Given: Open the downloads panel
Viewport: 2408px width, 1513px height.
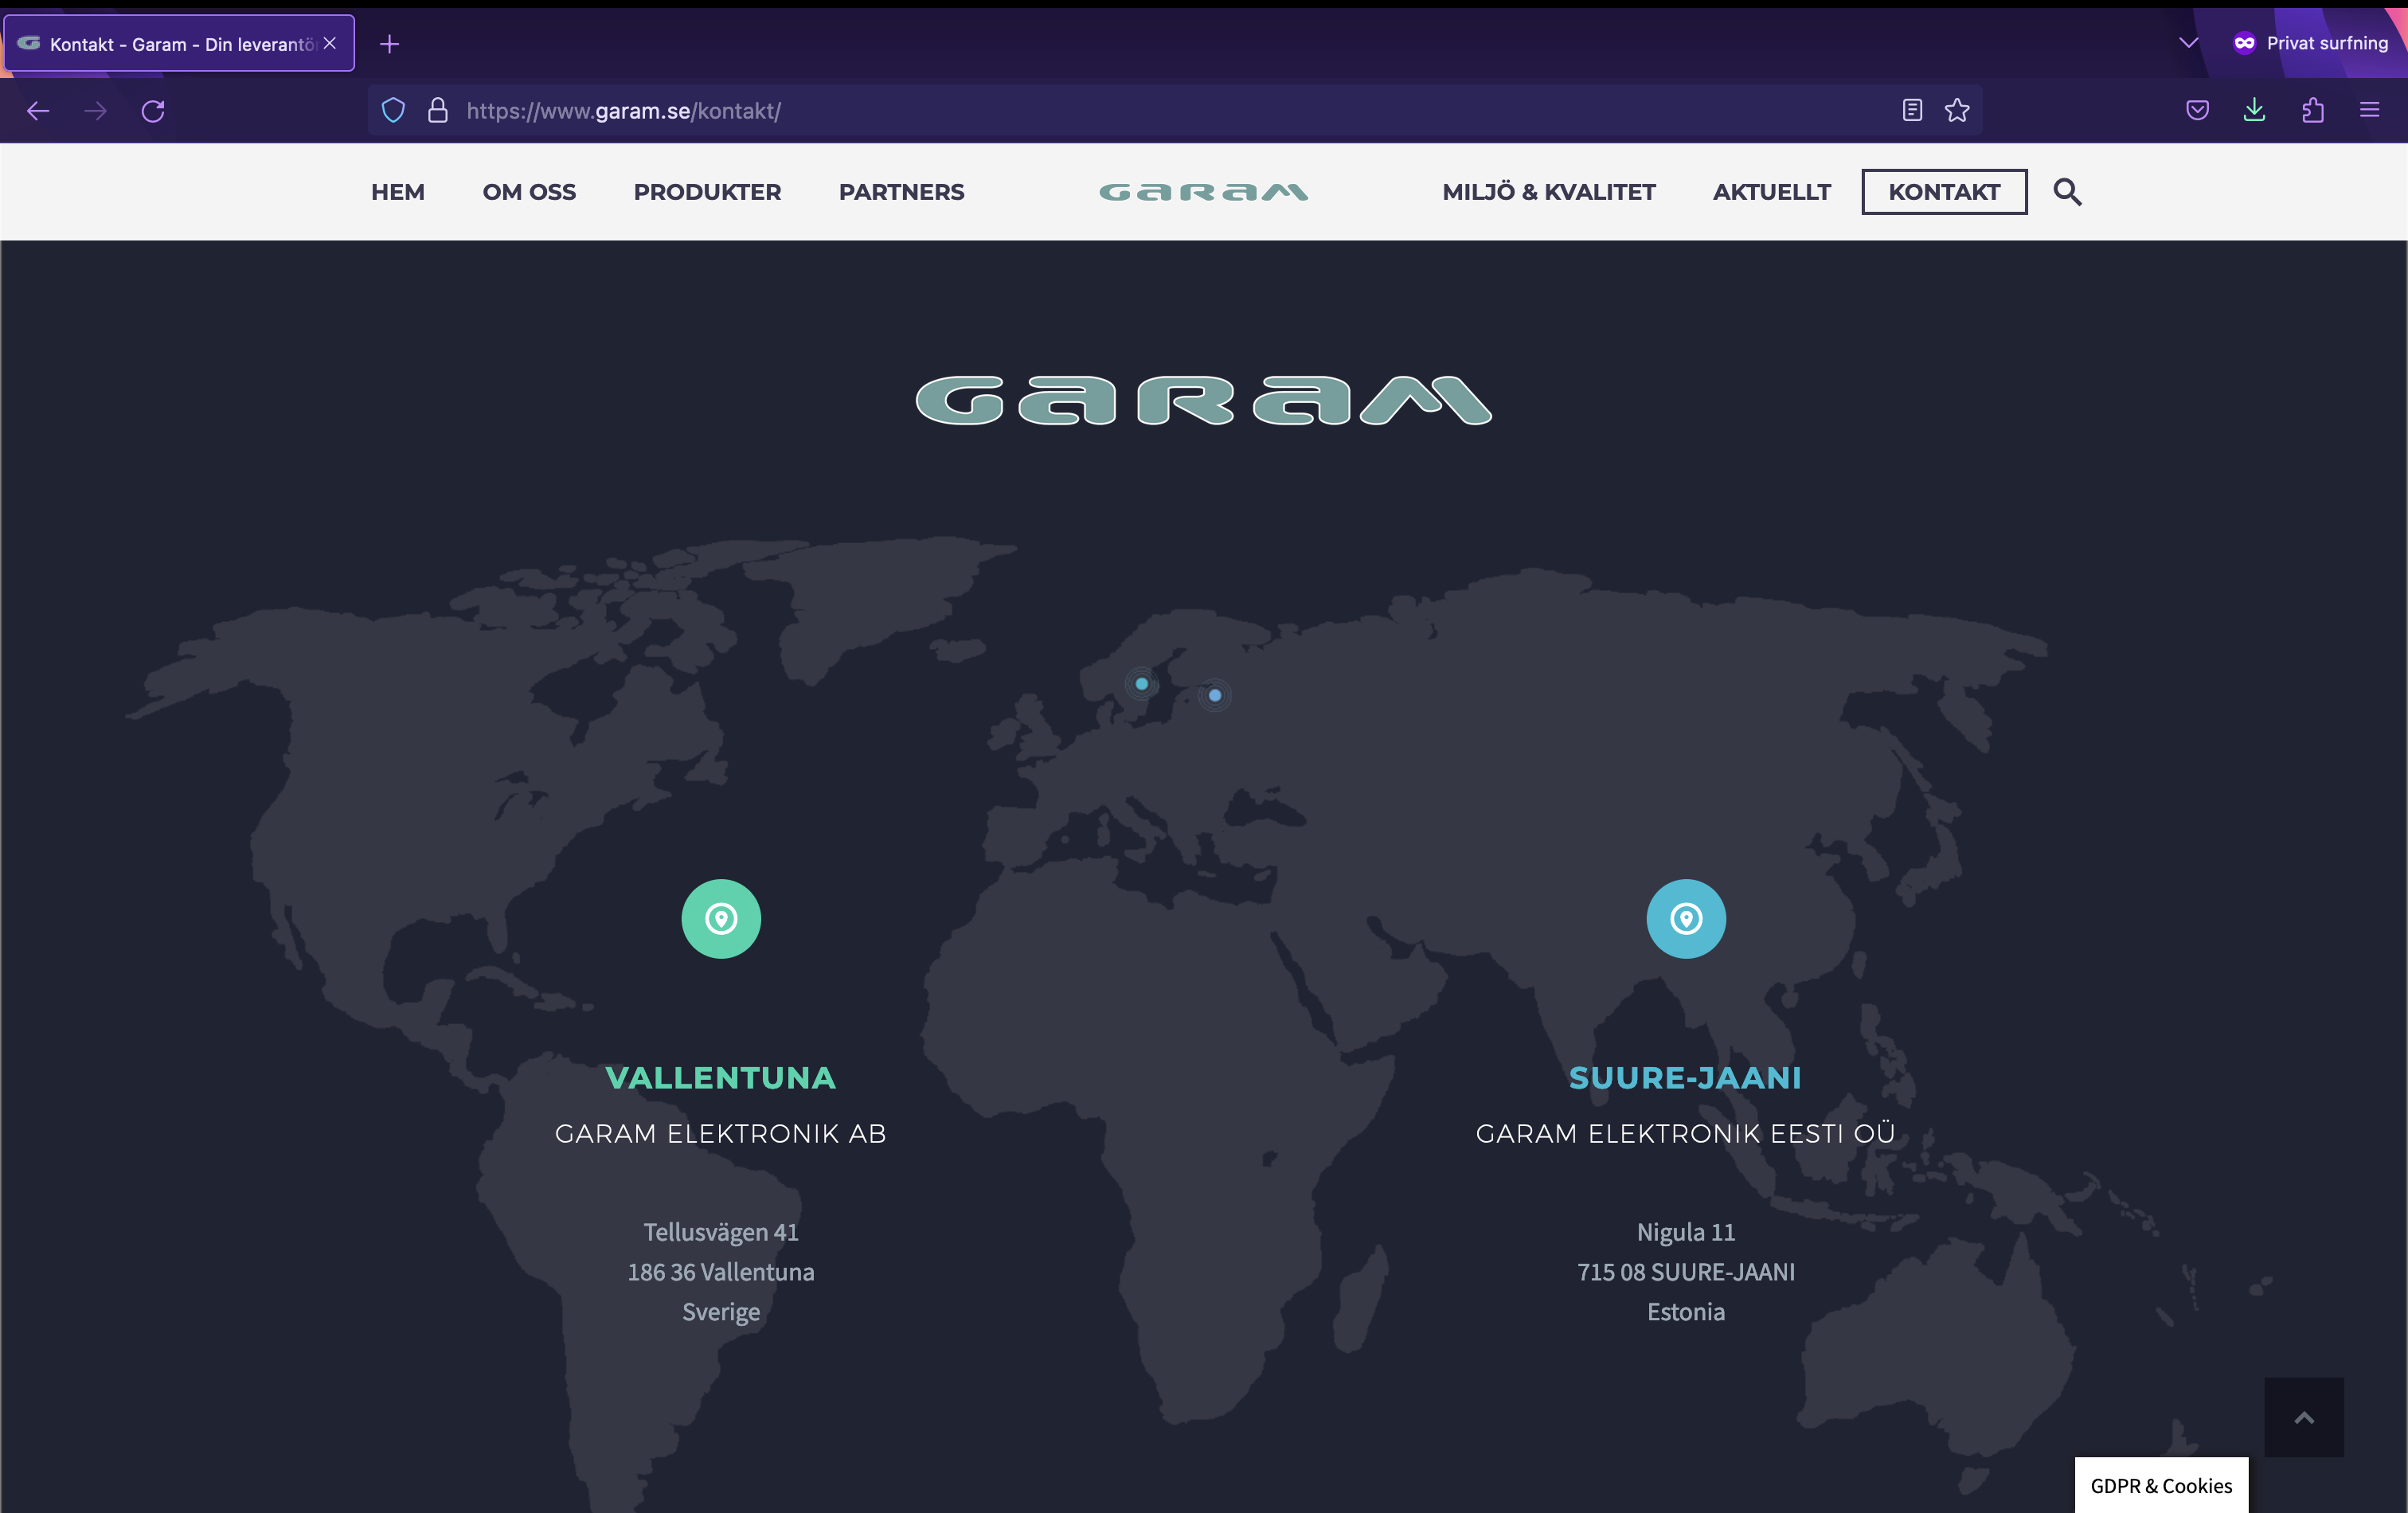Looking at the screenshot, I should pyautogui.click(x=2254, y=110).
